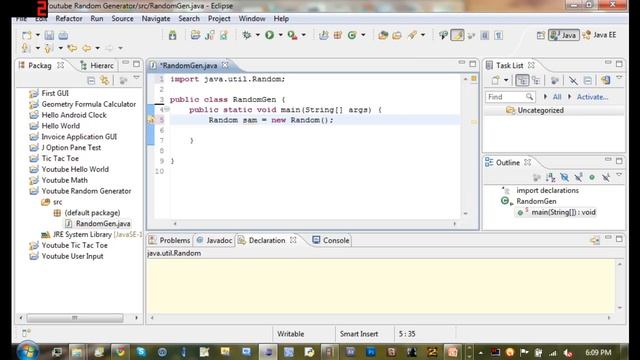The width and height of the screenshot is (640, 360).
Task: Toggle Hide Local Types in Outline
Action: (x=606, y=177)
